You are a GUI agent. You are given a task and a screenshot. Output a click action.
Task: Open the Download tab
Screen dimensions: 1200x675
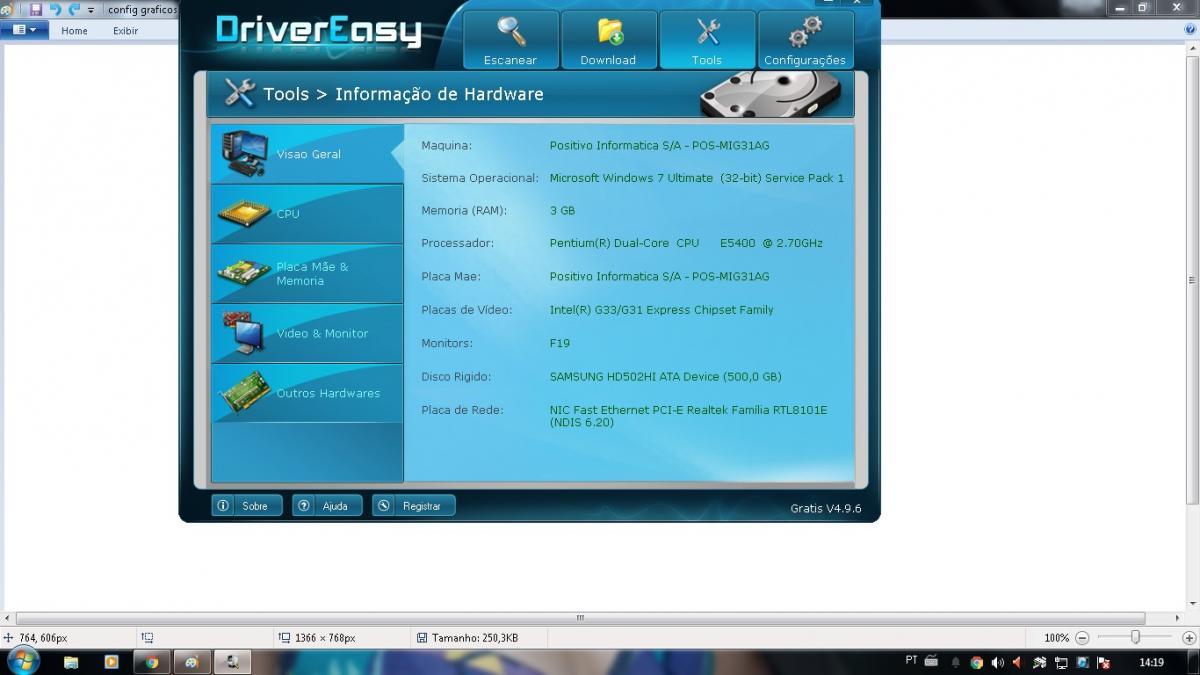(x=608, y=40)
